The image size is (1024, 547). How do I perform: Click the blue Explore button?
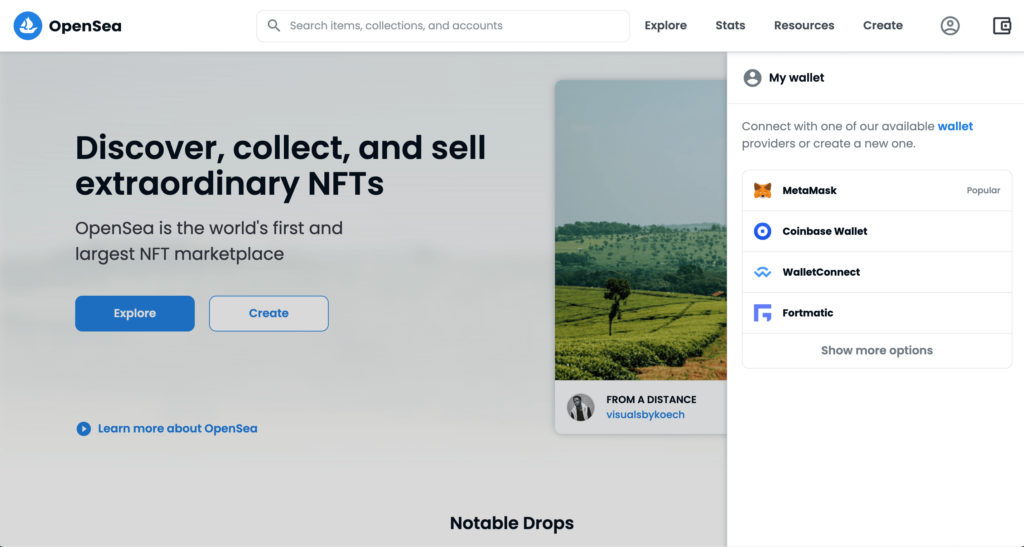135,313
